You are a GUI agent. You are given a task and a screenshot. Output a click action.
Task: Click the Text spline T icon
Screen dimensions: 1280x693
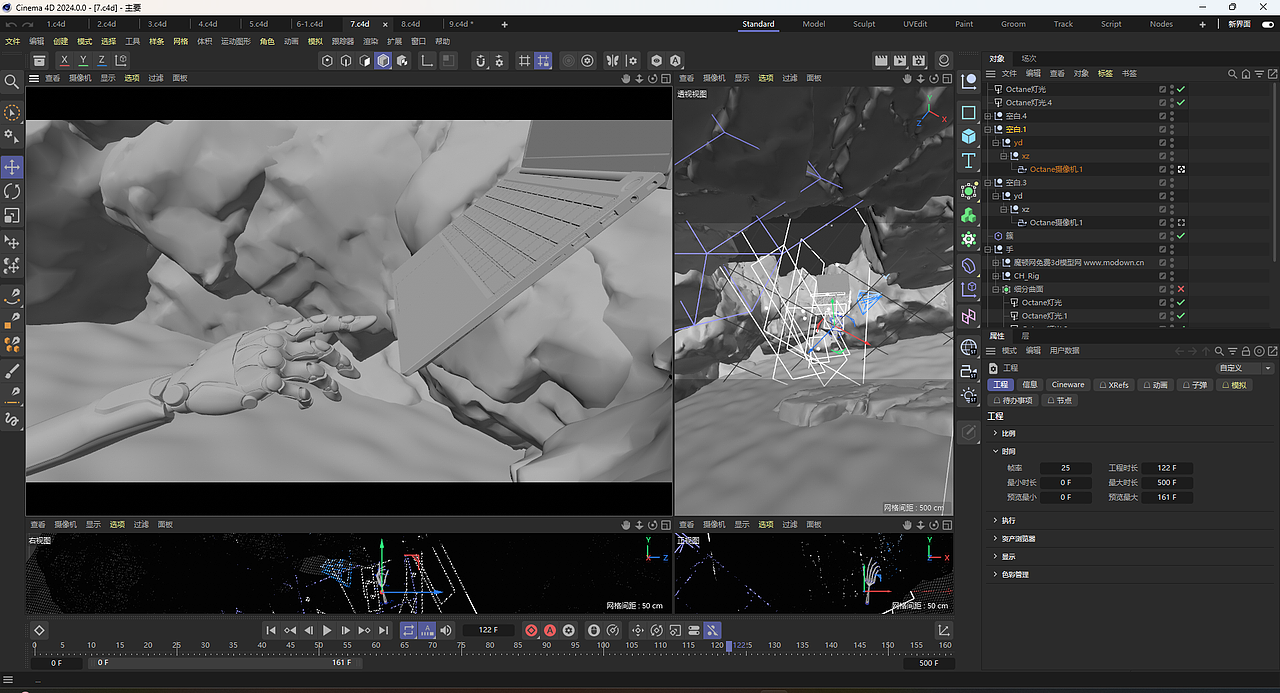pyautogui.click(x=968, y=161)
